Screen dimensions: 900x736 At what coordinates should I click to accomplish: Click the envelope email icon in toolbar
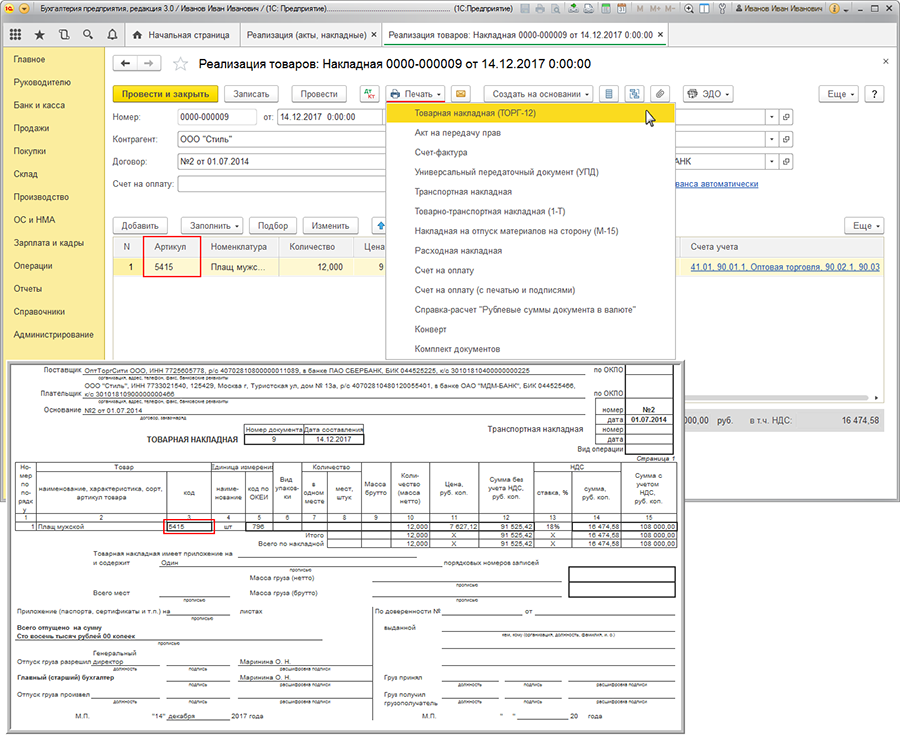tap(461, 94)
